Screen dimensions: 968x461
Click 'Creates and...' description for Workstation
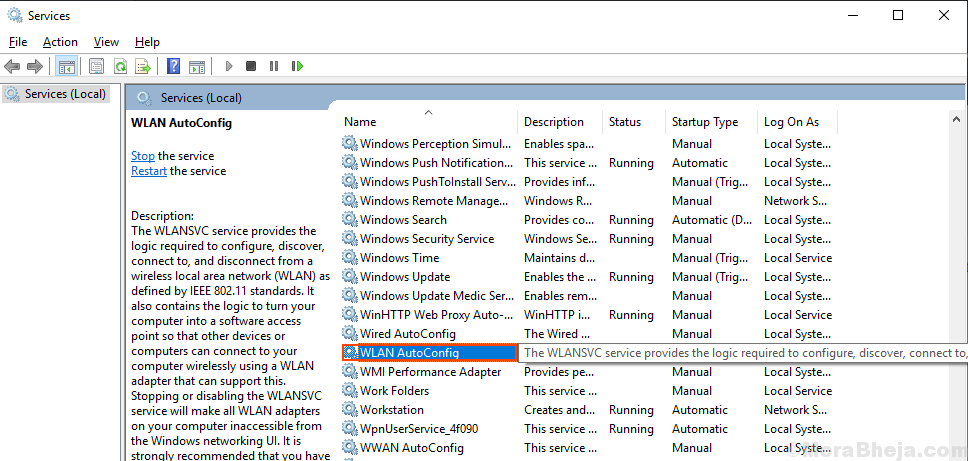point(559,410)
